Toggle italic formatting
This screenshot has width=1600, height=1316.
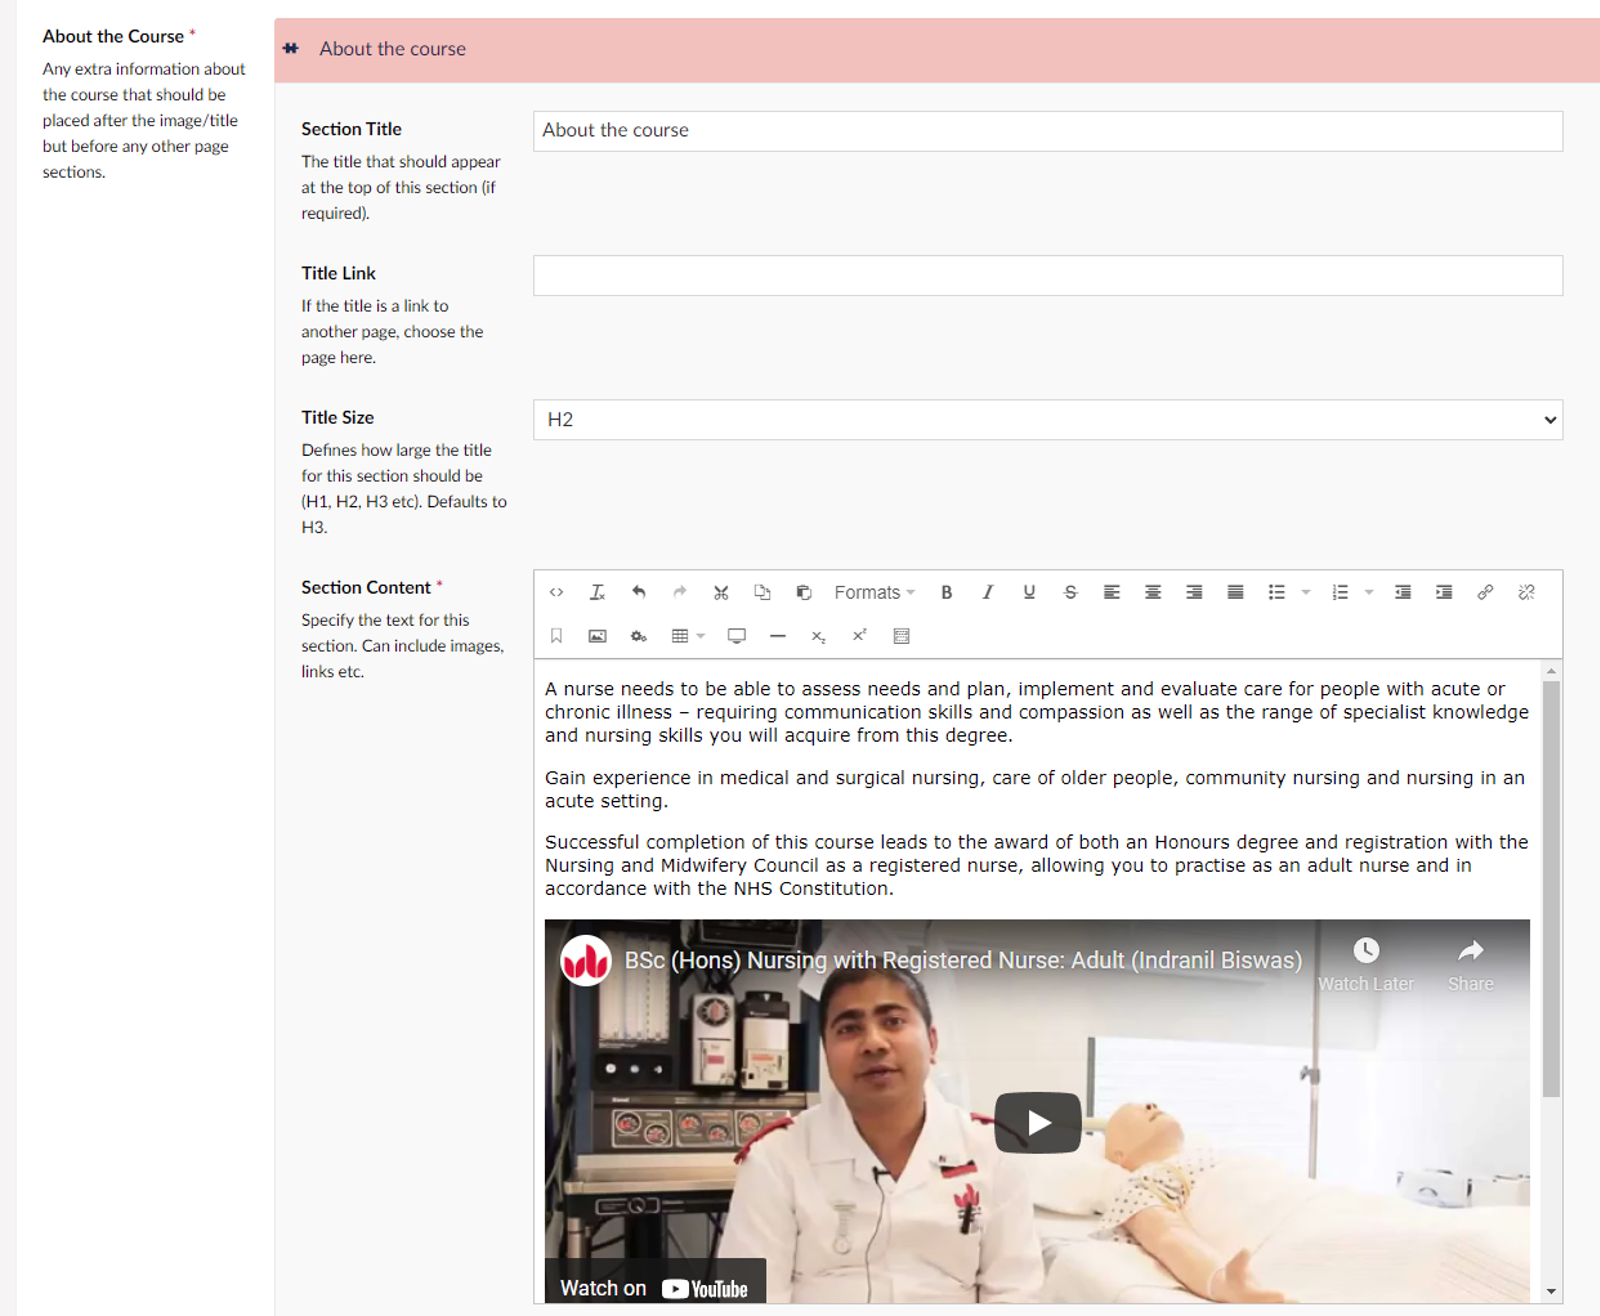tap(987, 592)
